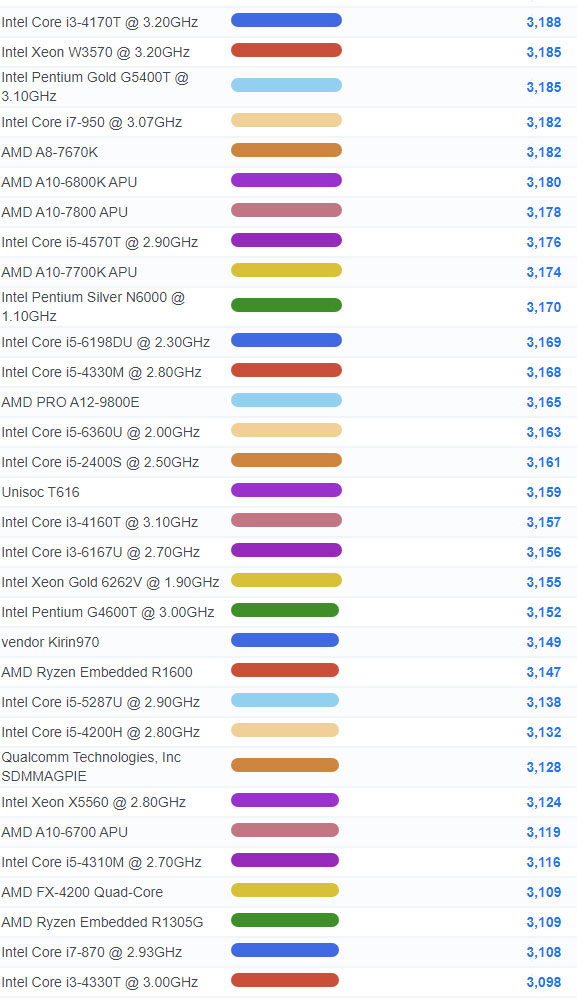The width and height of the screenshot is (577, 1000).
Task: Open Intel Pentium G4600T @ 3.00GHz
Action: pos(108,612)
